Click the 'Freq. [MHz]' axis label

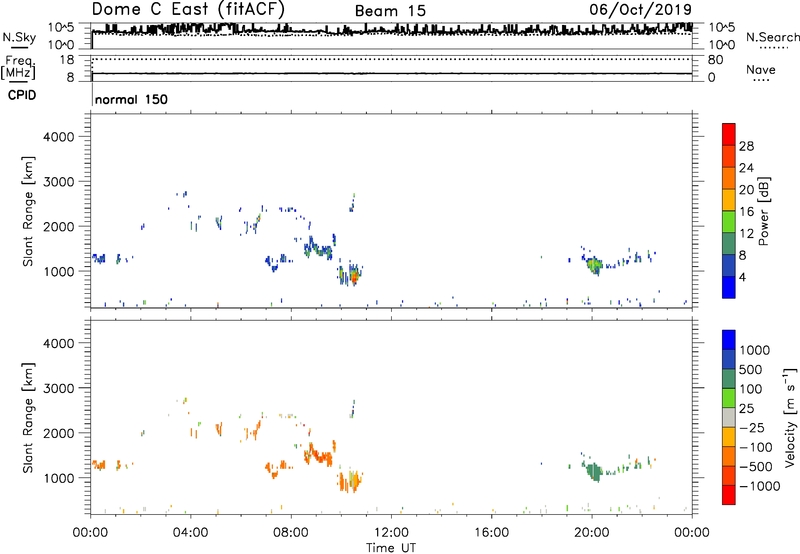(x=18, y=67)
